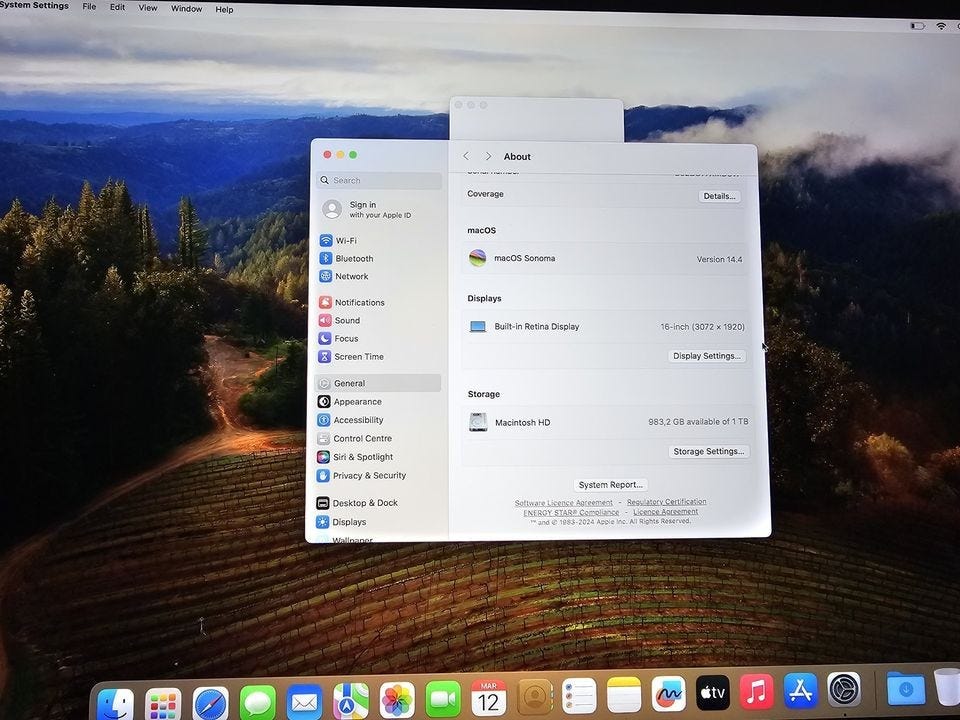960x720 pixels.
Task: Open Launchpad from the Dock
Action: click(x=163, y=704)
